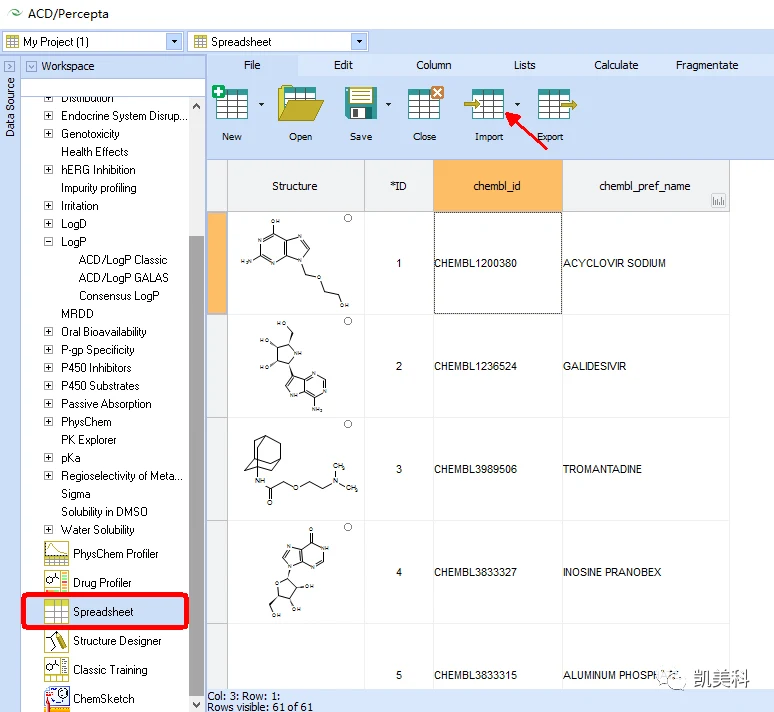Viewport: 774px width, 712px height.
Task: Click the Workspace tree scrollbar down arrow
Action: (x=196, y=705)
